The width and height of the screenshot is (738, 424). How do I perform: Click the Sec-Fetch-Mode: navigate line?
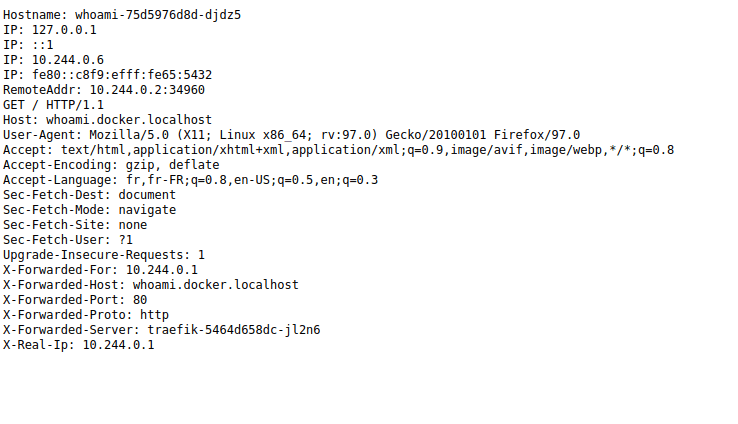coord(89,210)
